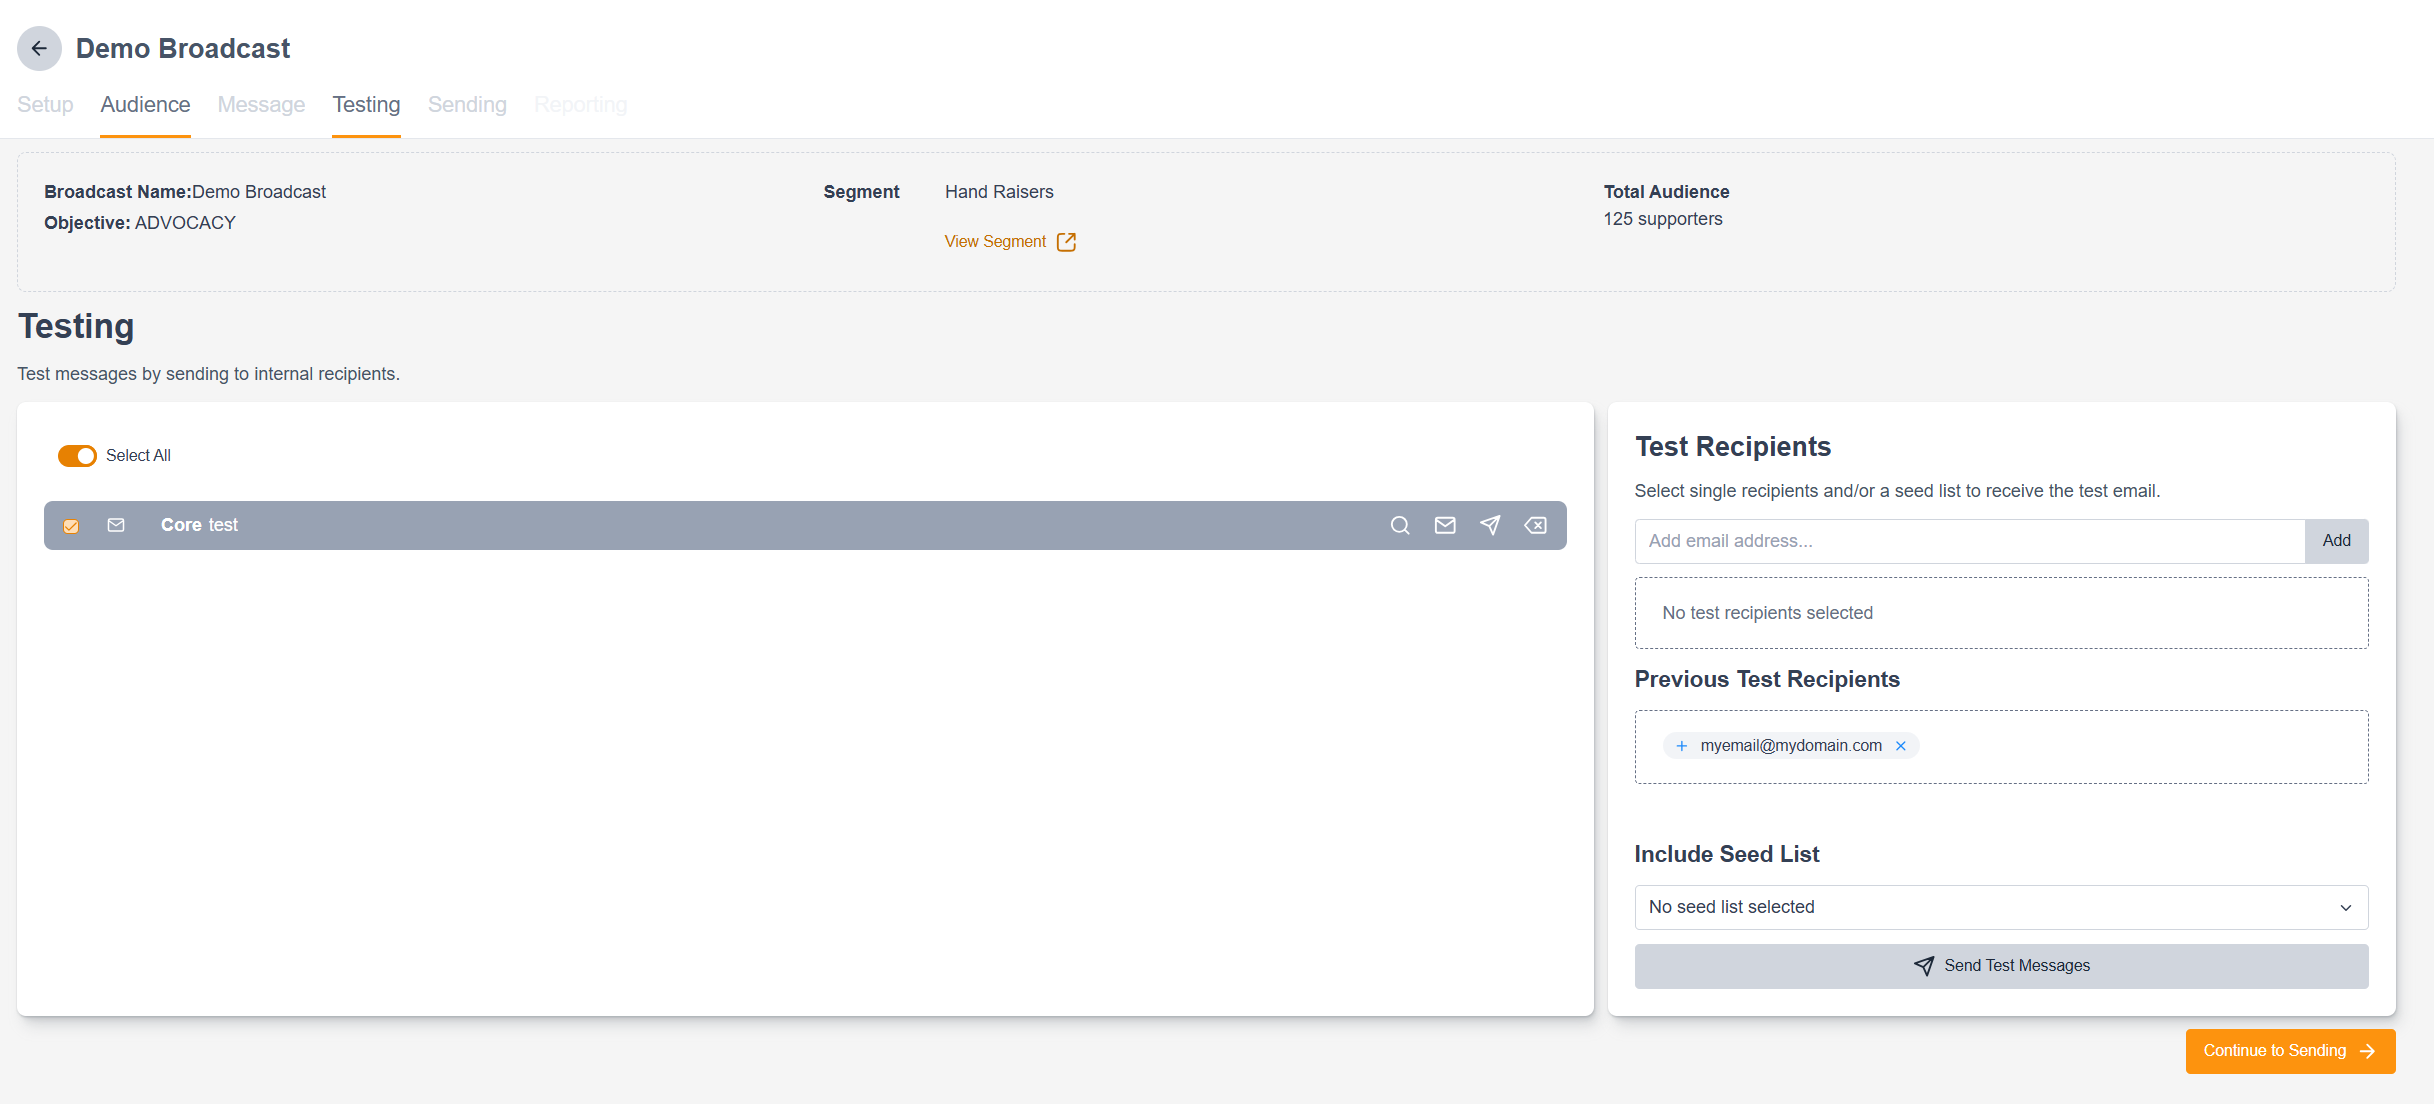
Task: Switch to the Setup tab
Action: point(45,105)
